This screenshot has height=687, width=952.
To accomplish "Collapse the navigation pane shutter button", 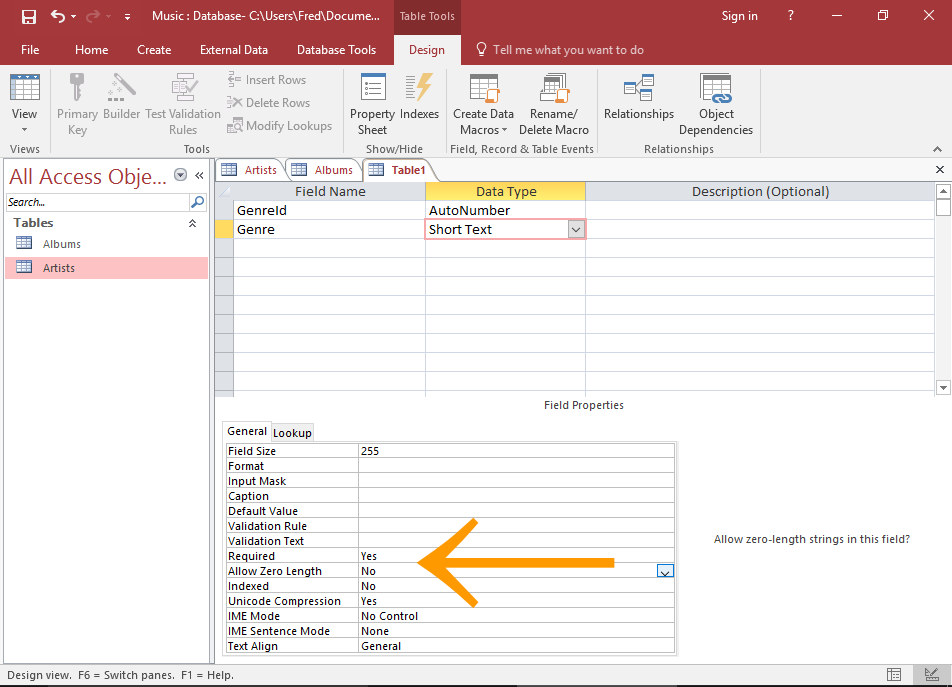I will click(x=199, y=175).
